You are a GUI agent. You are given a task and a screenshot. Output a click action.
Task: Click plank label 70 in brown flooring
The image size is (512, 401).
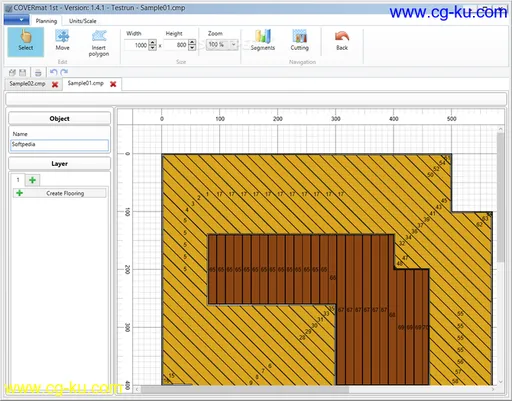(x=425, y=328)
